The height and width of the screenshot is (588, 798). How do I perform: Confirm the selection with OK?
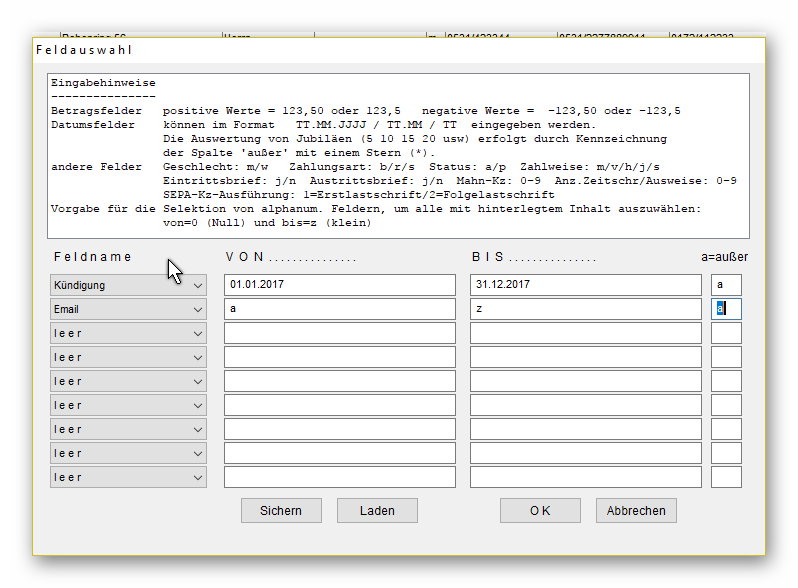(540, 510)
